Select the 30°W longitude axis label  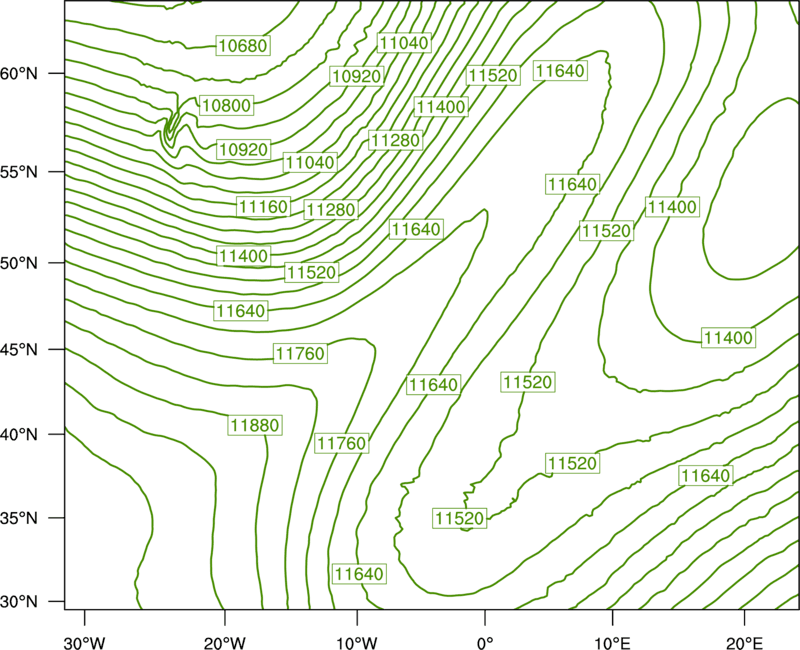point(85,643)
